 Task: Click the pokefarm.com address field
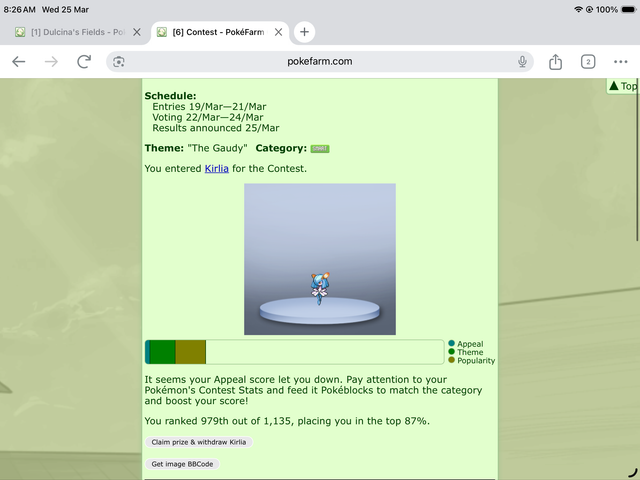(x=320, y=62)
